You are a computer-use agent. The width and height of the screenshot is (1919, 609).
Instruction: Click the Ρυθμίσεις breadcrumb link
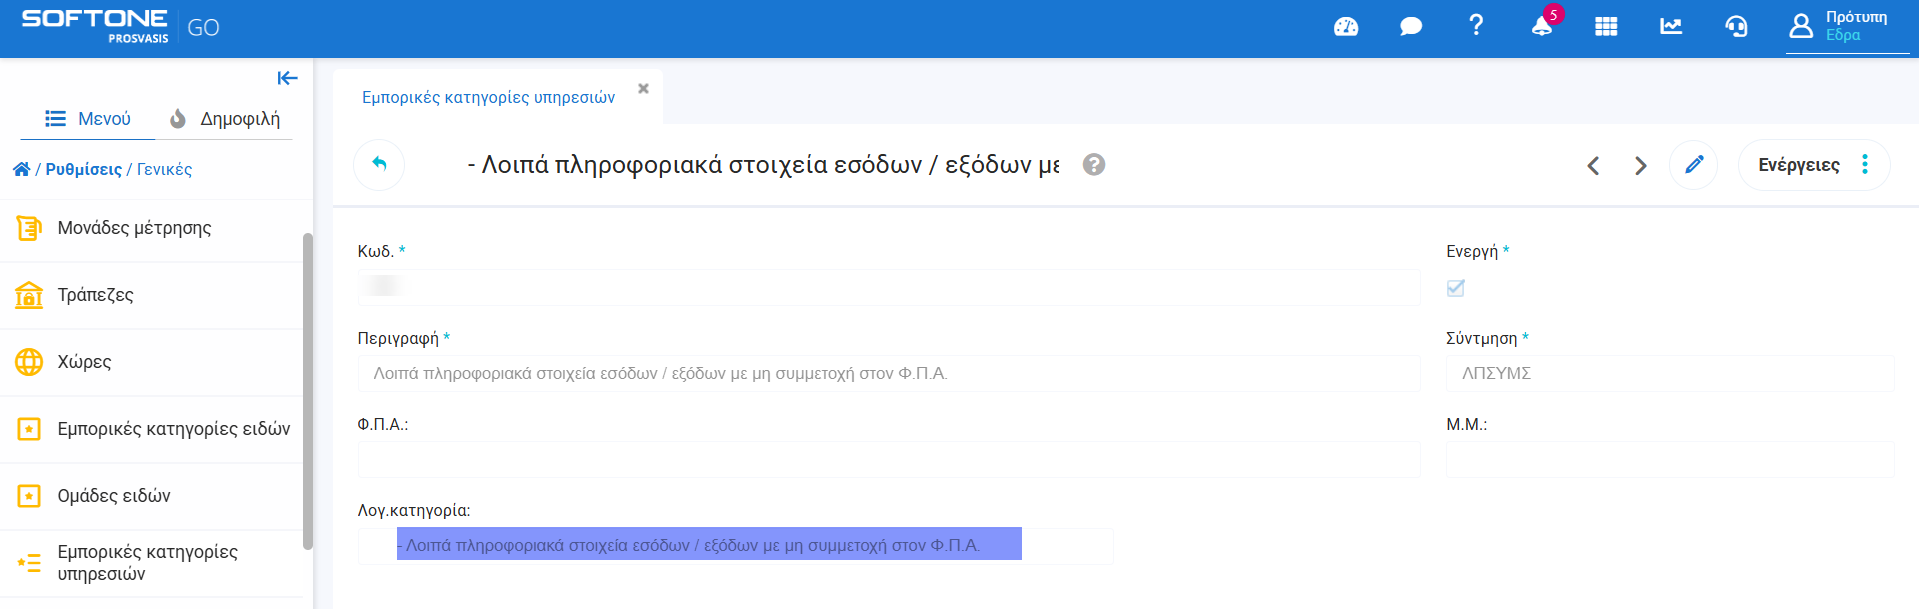point(84,170)
